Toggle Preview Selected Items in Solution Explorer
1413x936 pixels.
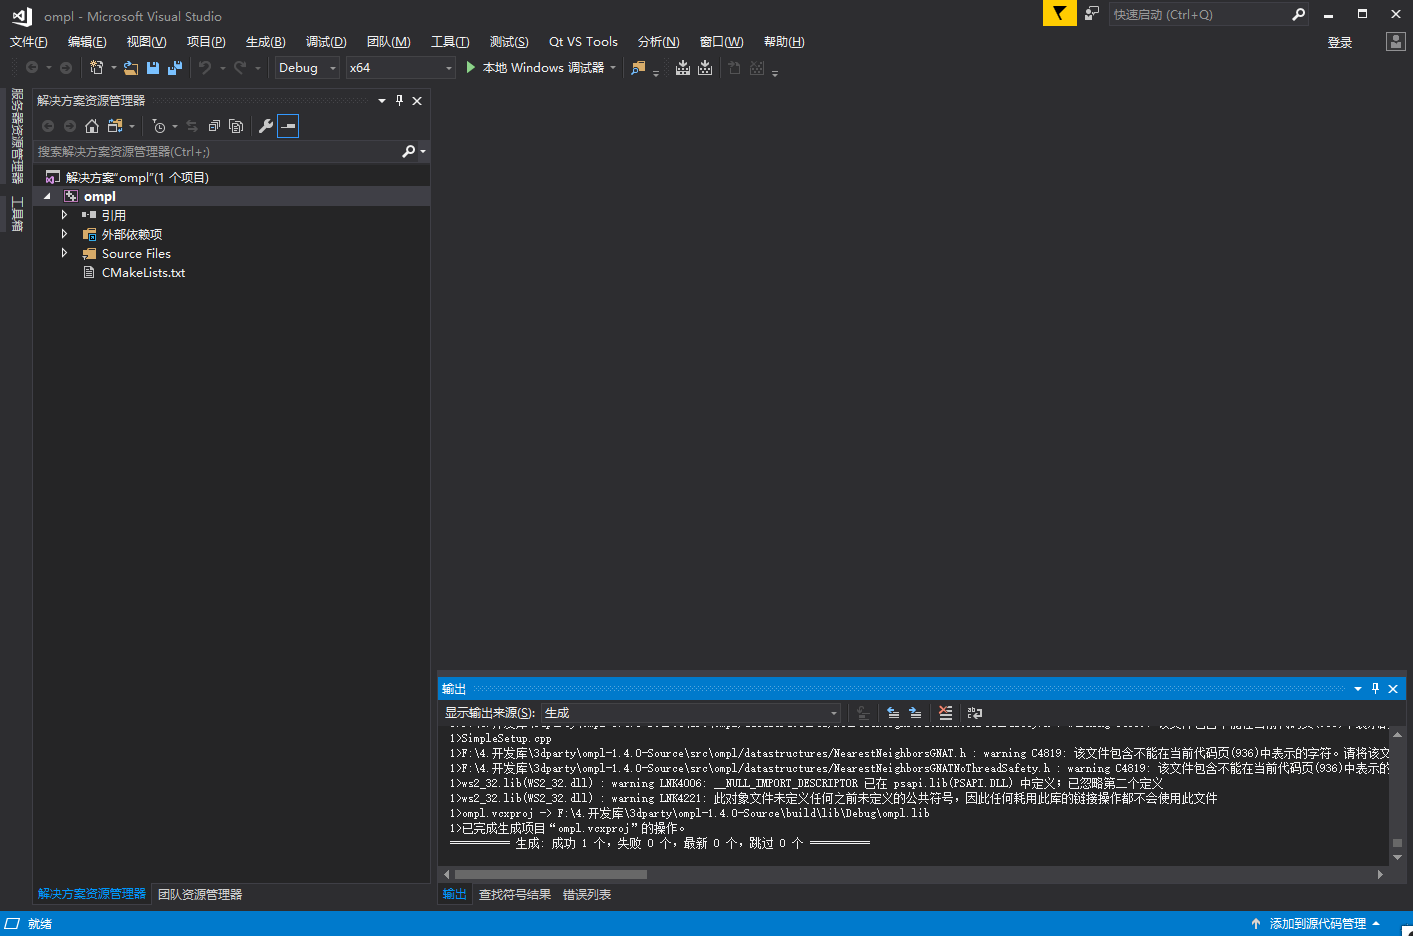[236, 126]
